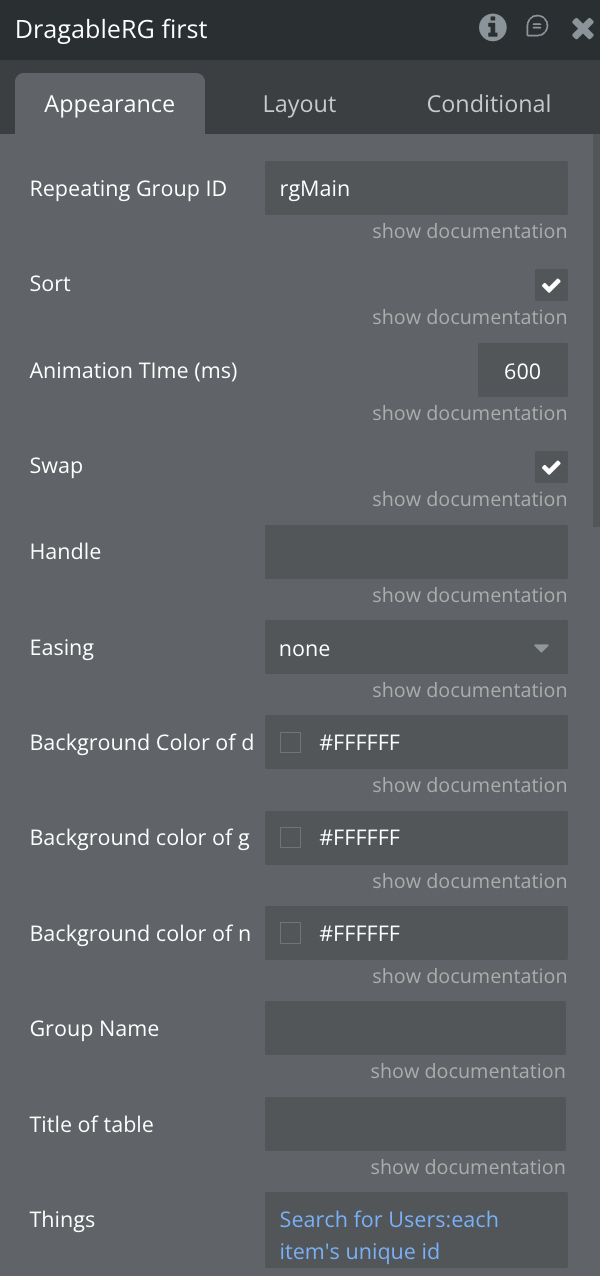Screen dimensions: 600x1276
Task: Open first Background Color swatch
Action: tap(291, 743)
